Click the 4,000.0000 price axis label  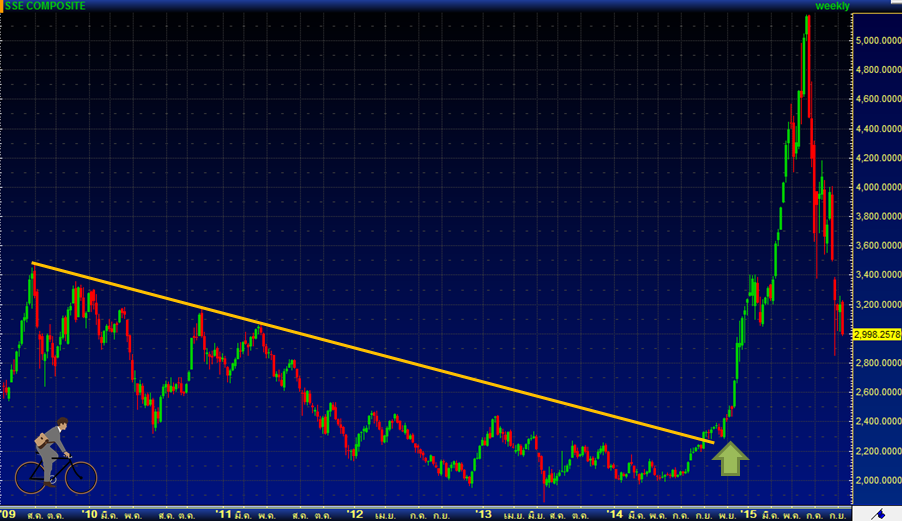tap(877, 187)
